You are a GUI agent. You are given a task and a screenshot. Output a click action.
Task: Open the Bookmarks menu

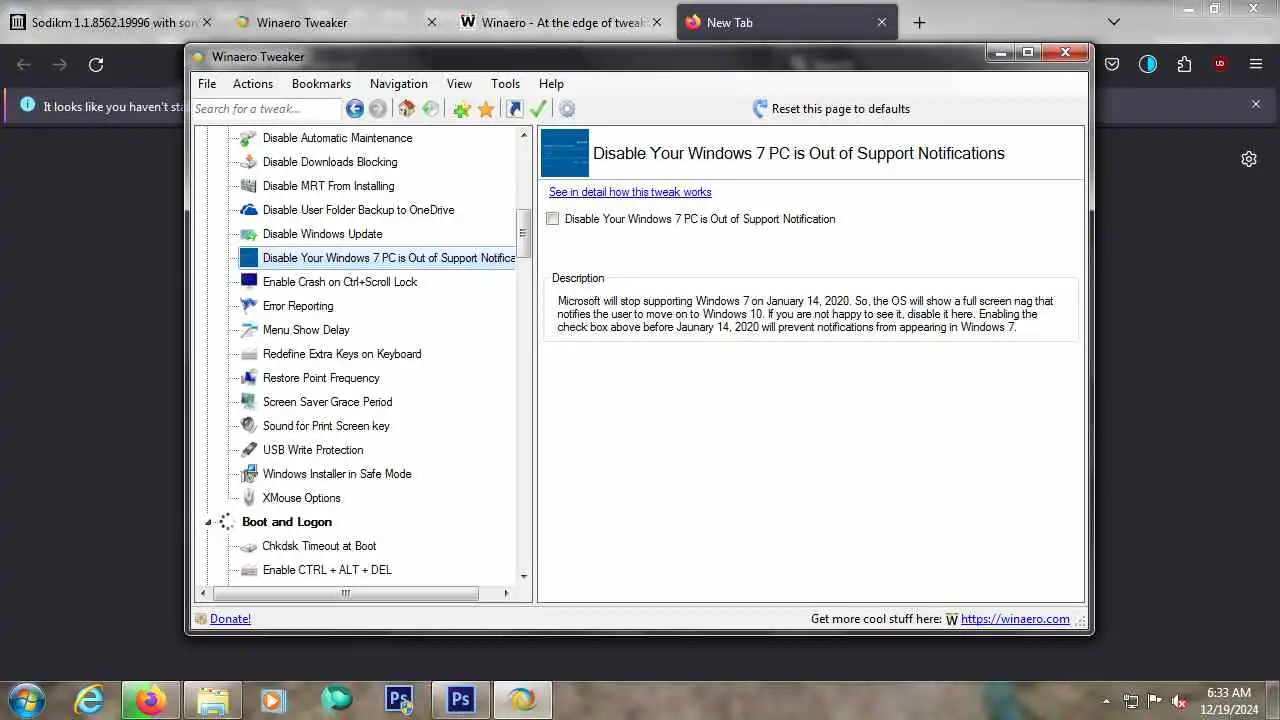(x=321, y=84)
